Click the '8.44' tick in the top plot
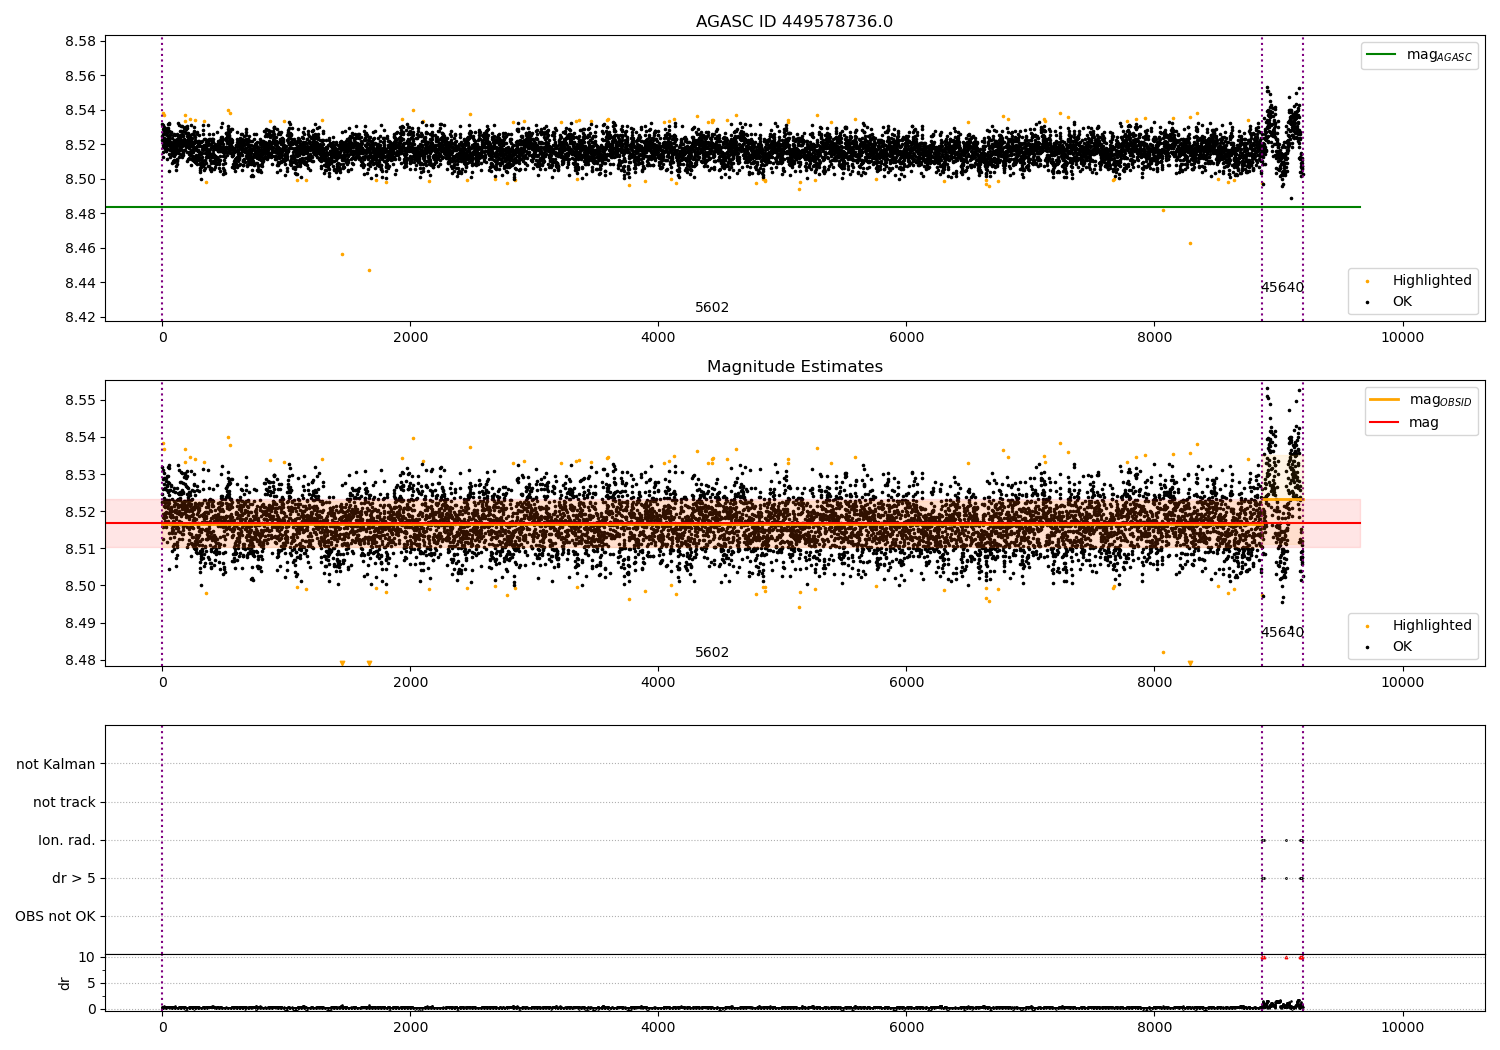Viewport: 1500px width, 1050px height. pyautogui.click(x=80, y=283)
